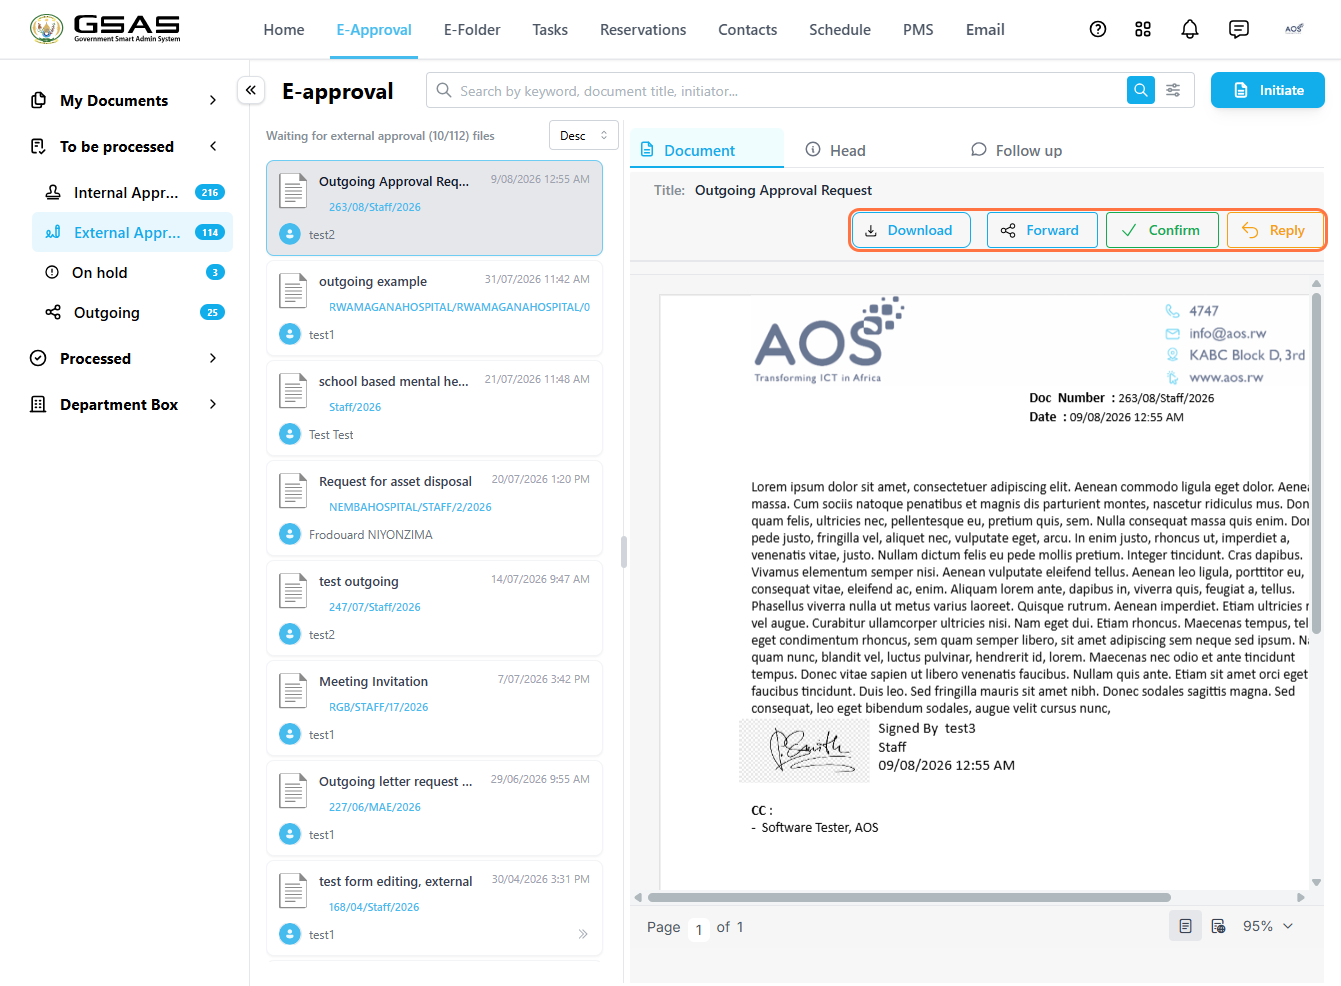Image resolution: width=1341 pixels, height=986 pixels.
Task: Click the double arrow on test form editing row
Action: [x=583, y=934]
